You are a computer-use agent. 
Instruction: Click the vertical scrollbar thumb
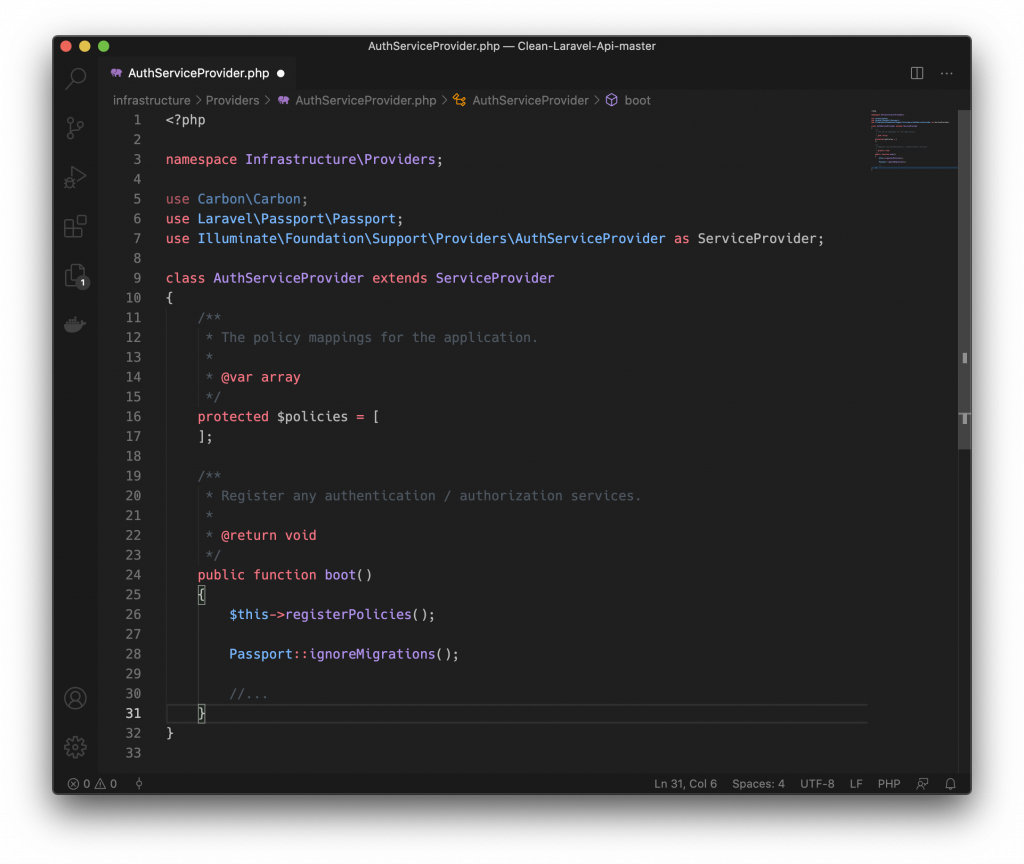[965, 280]
